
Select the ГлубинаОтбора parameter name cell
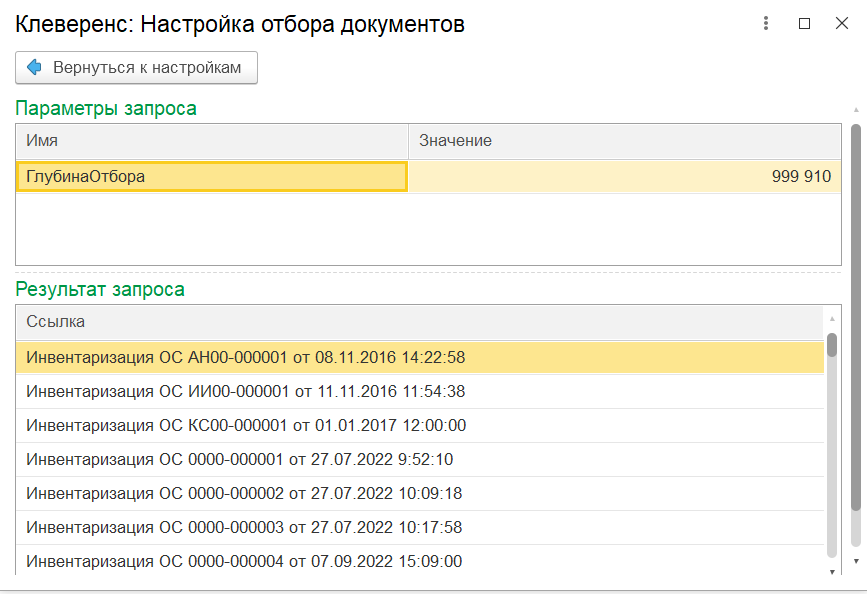212,176
